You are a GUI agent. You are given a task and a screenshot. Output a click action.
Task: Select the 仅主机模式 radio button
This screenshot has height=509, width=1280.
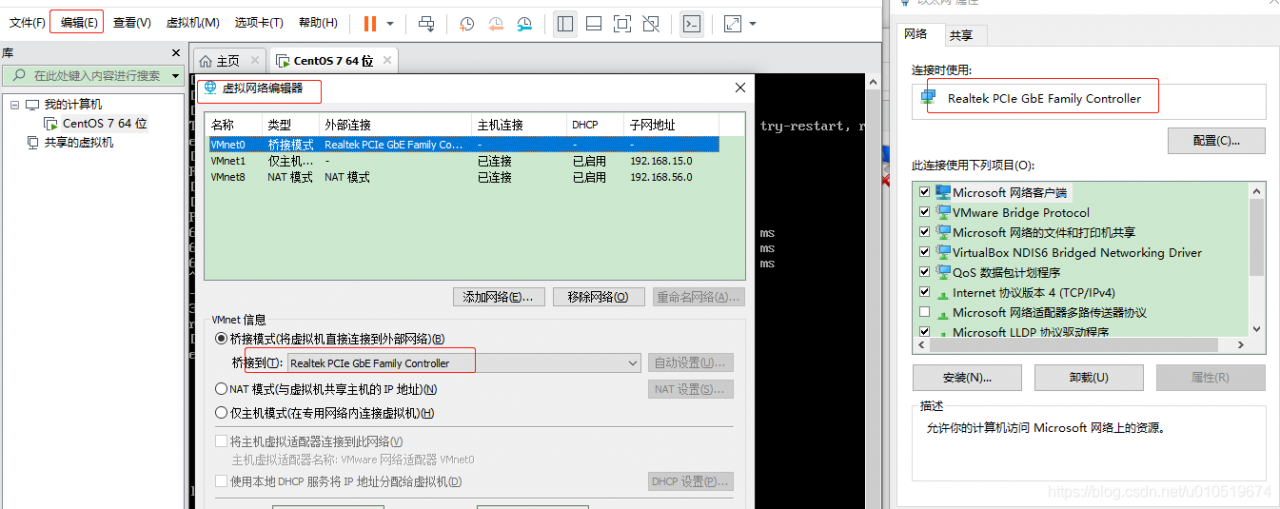point(222,413)
